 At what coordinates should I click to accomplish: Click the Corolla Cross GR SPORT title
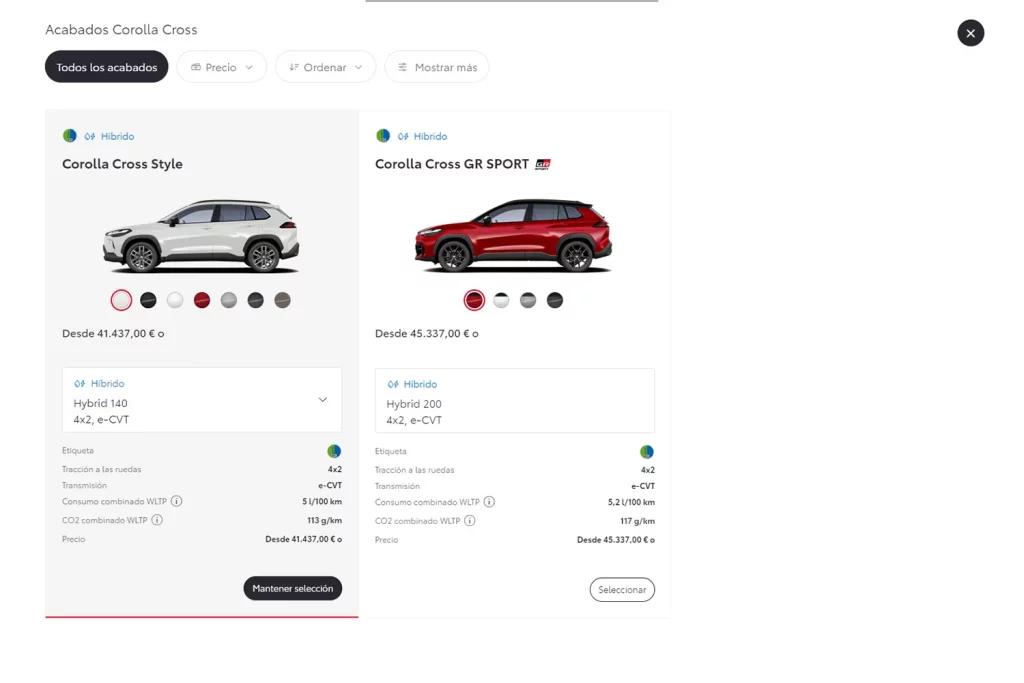[452, 164]
